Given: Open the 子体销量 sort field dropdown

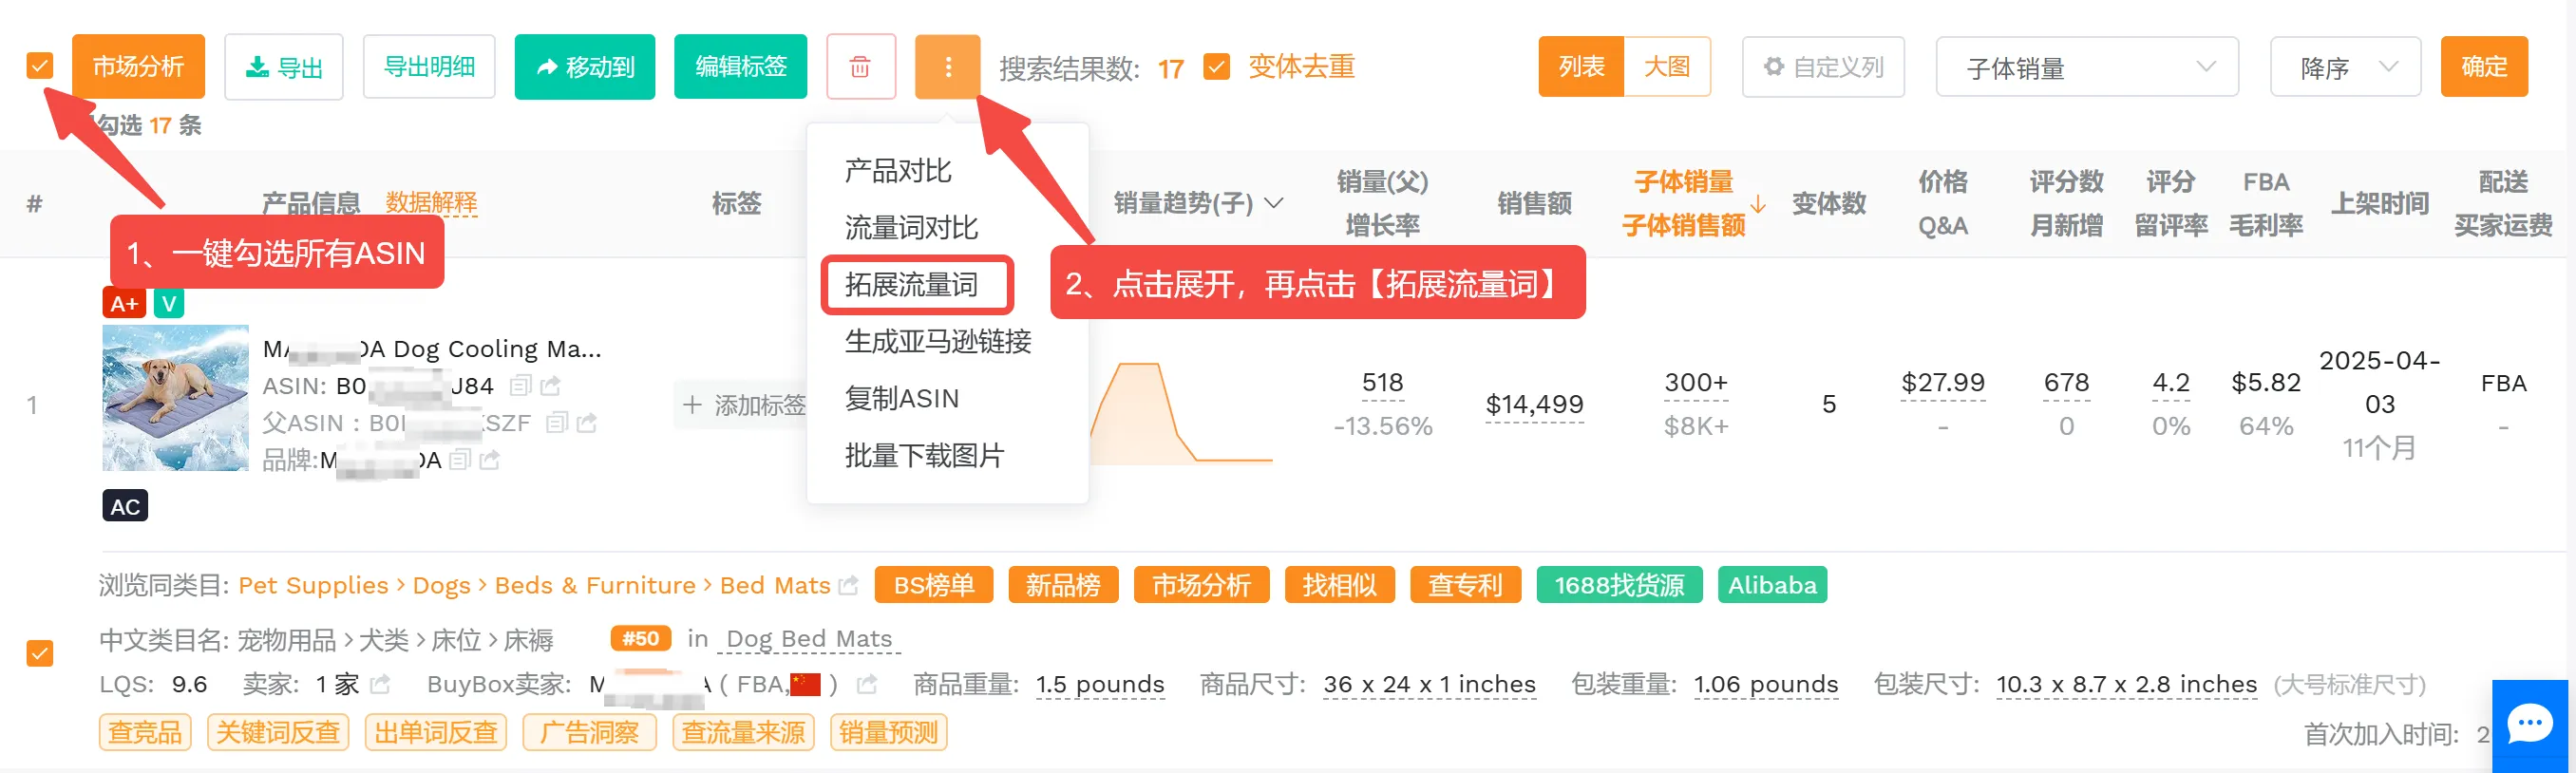Looking at the screenshot, I should tap(2086, 67).
